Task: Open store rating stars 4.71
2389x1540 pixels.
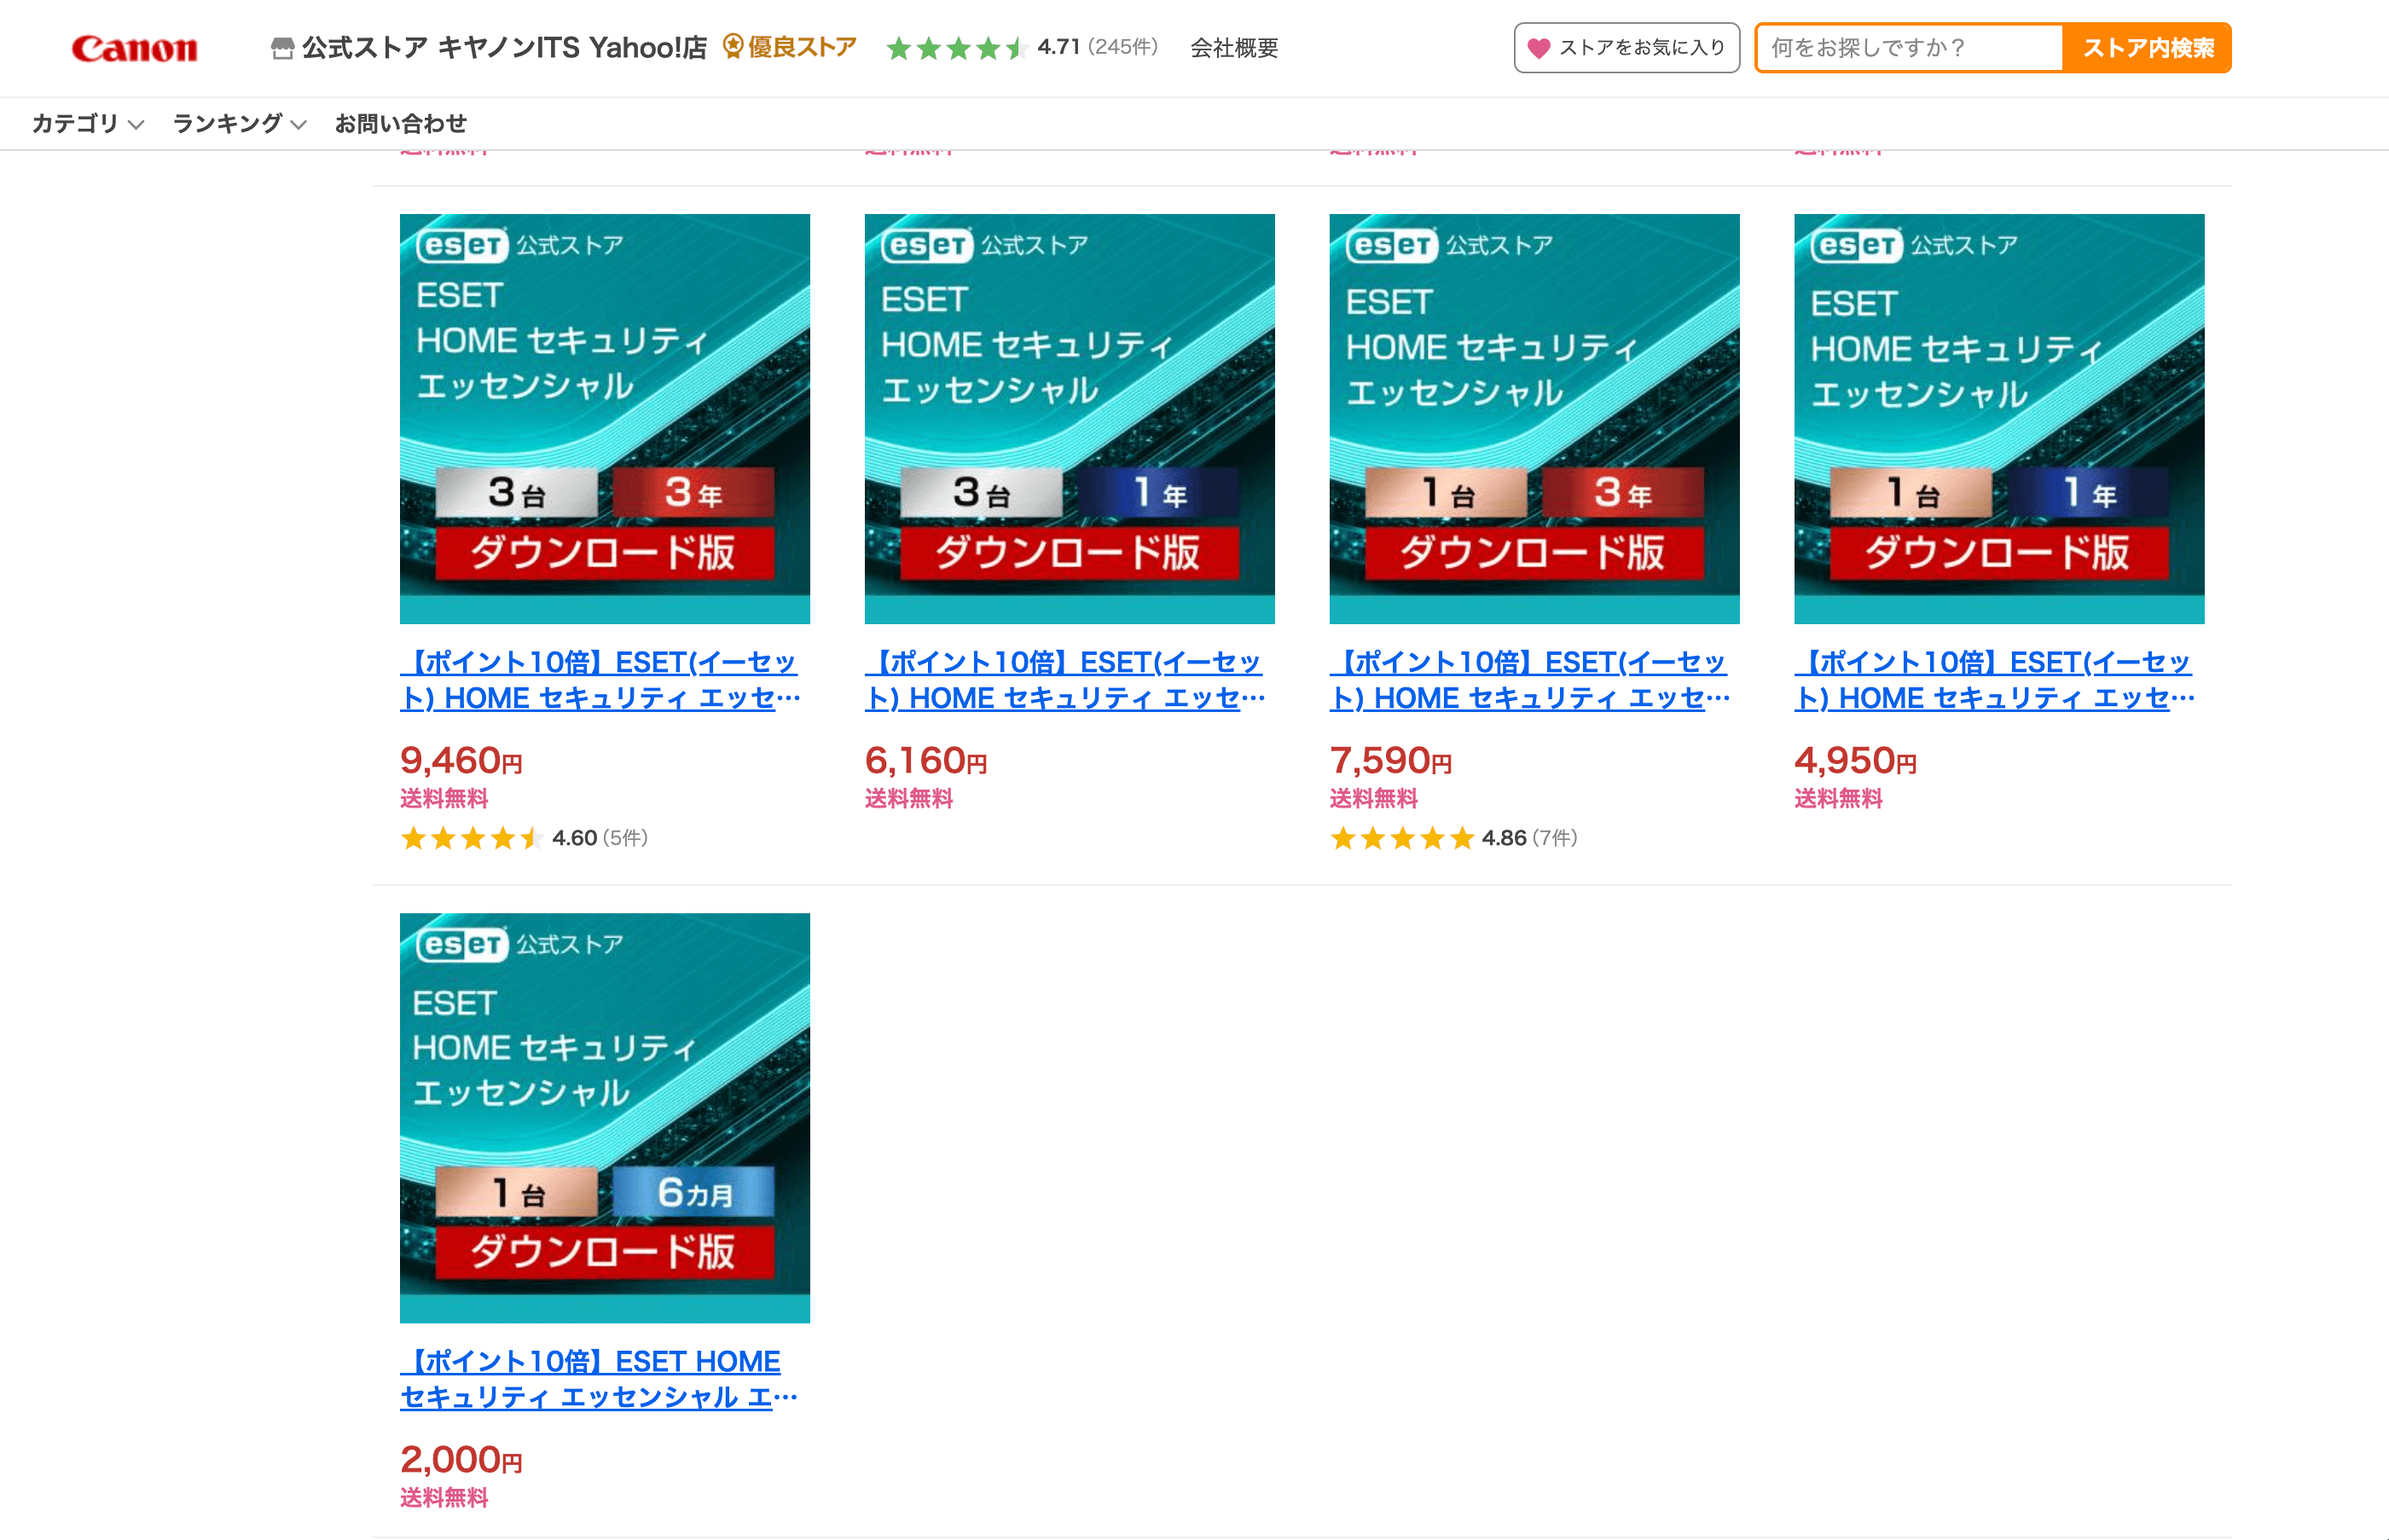Action: [957, 48]
